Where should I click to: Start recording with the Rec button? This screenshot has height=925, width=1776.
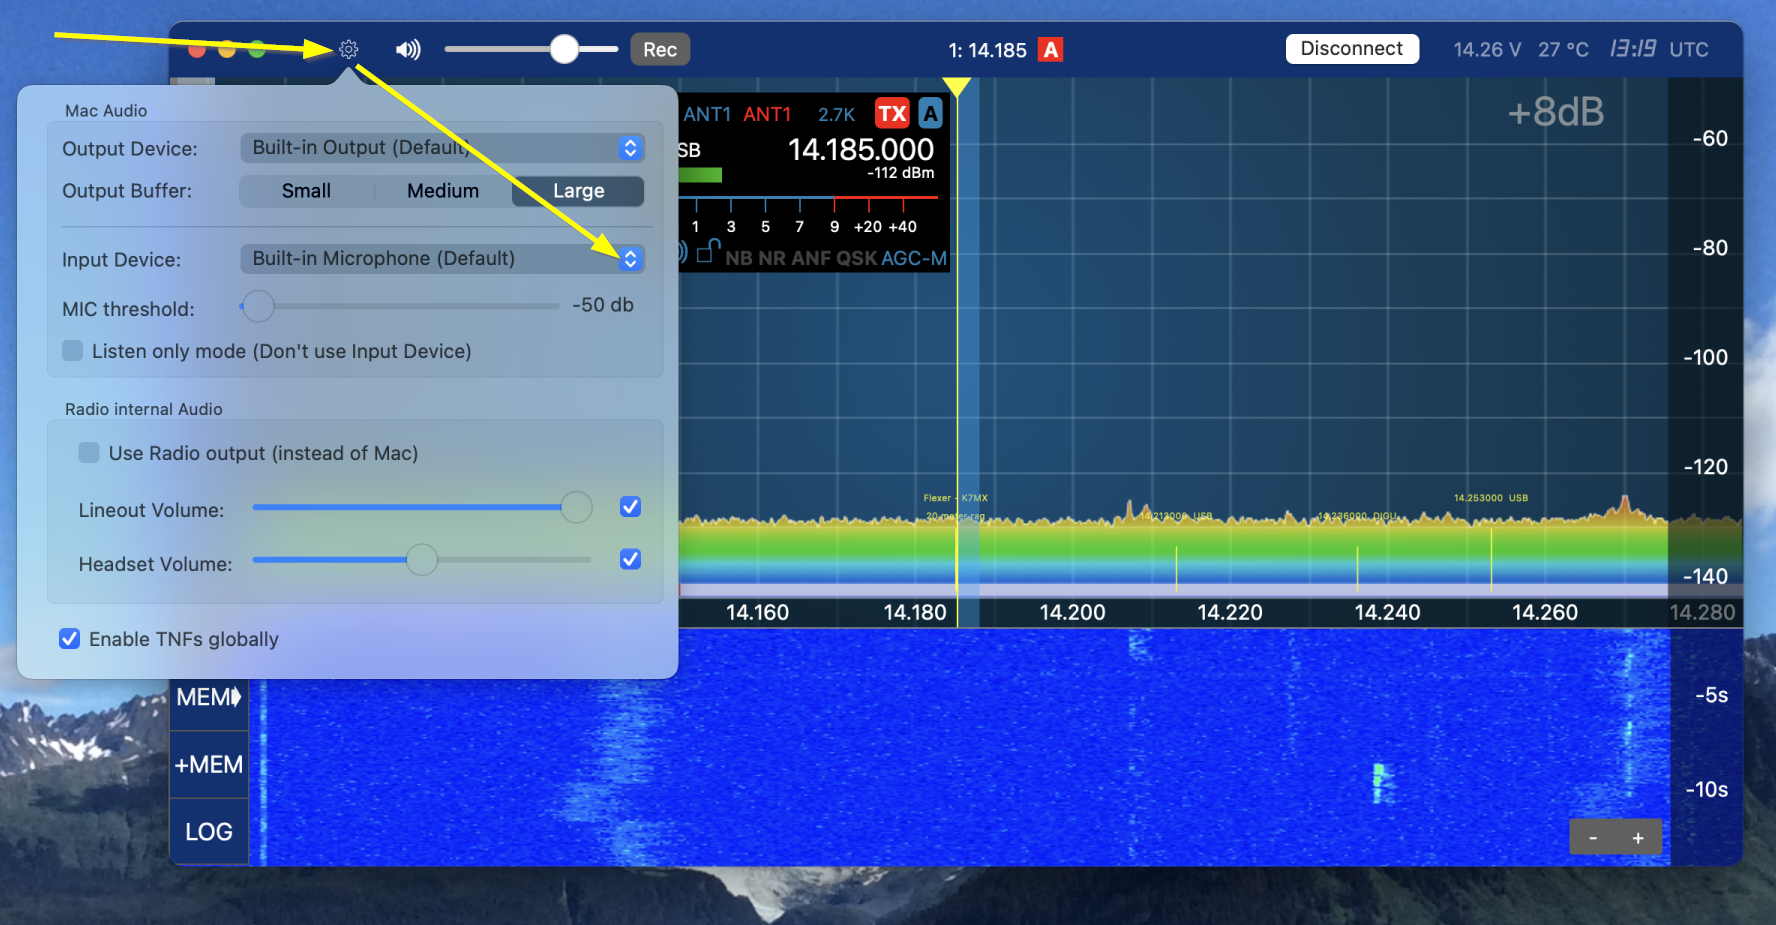(660, 50)
